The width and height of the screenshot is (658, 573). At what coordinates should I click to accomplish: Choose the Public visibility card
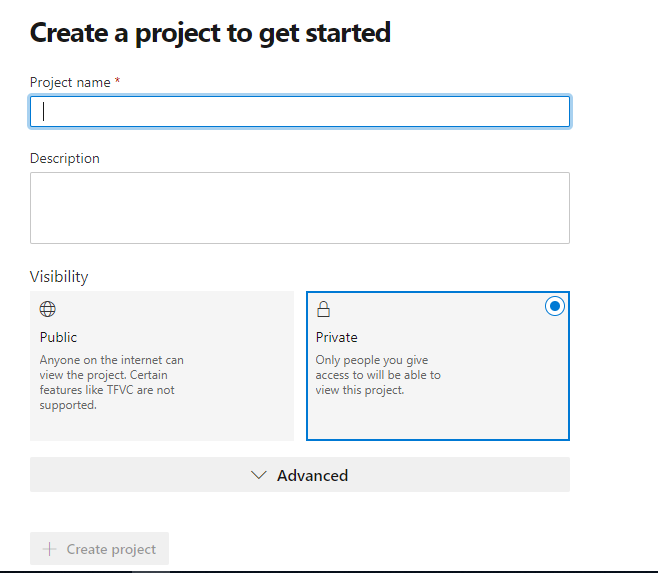(162, 366)
